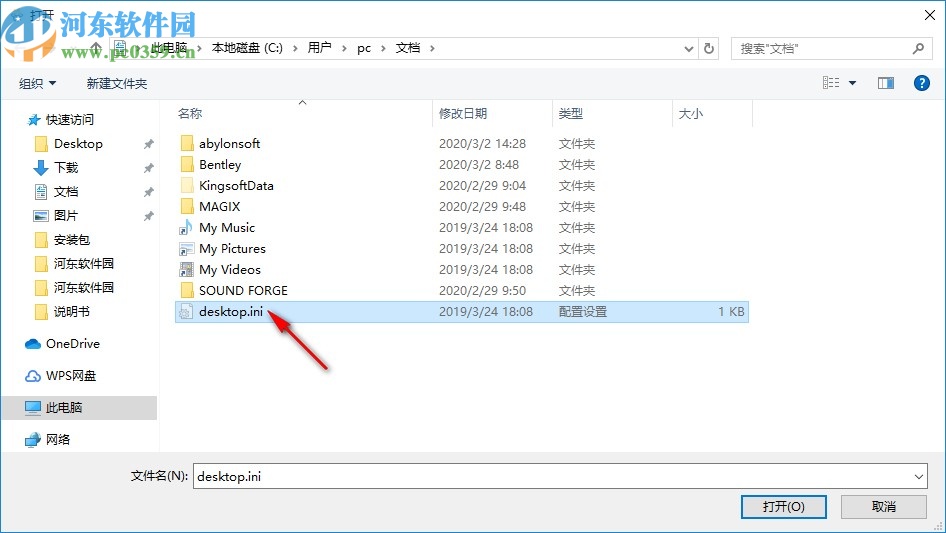This screenshot has width=946, height=533.
Task: Click the WPS网盘 cloud icon
Action: [x=33, y=376]
